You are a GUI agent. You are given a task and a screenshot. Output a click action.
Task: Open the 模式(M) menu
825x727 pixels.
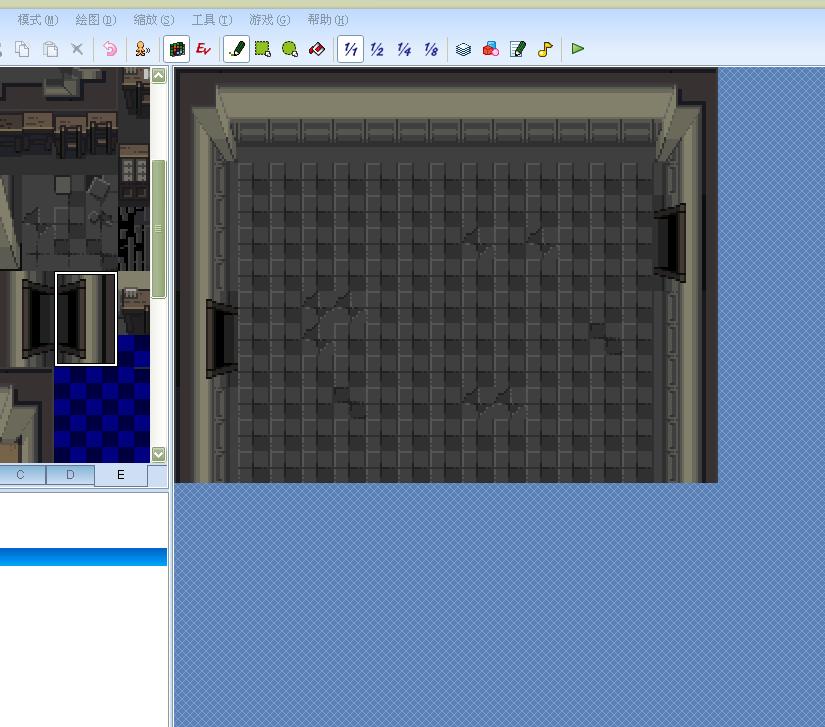pyautogui.click(x=38, y=20)
